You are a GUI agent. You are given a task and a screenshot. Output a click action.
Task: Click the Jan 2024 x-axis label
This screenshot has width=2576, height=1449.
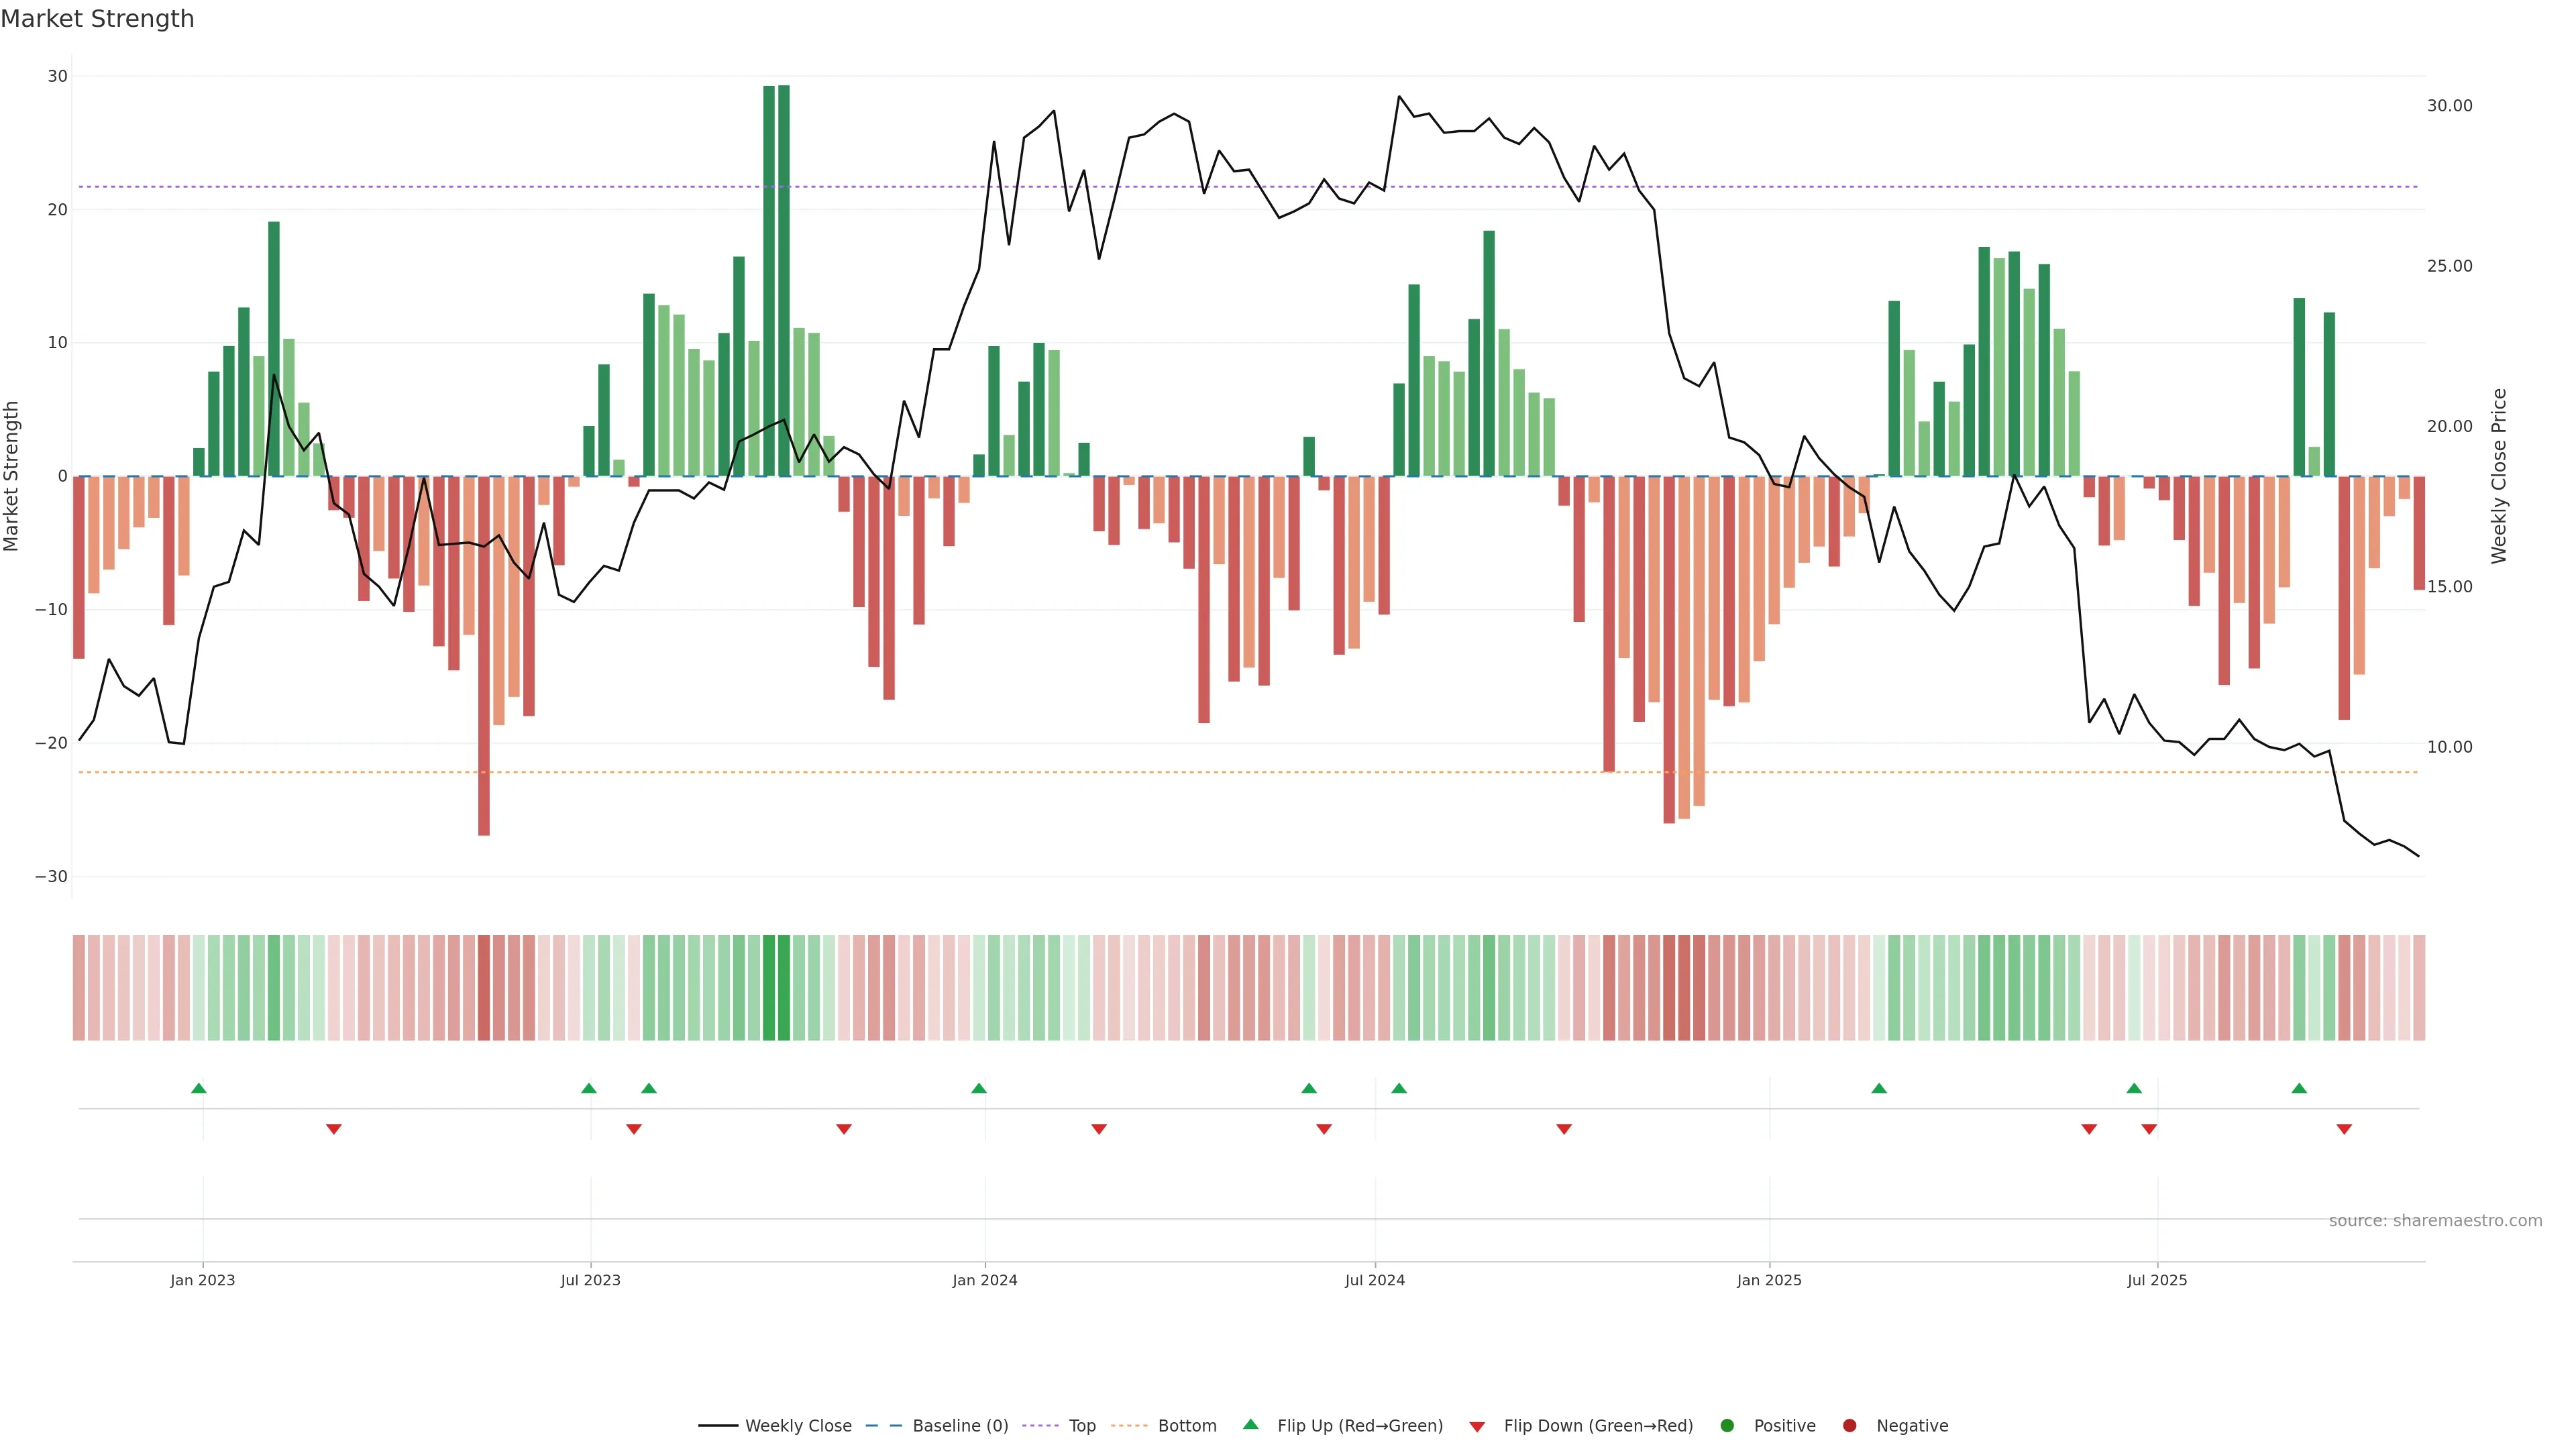[984, 1280]
